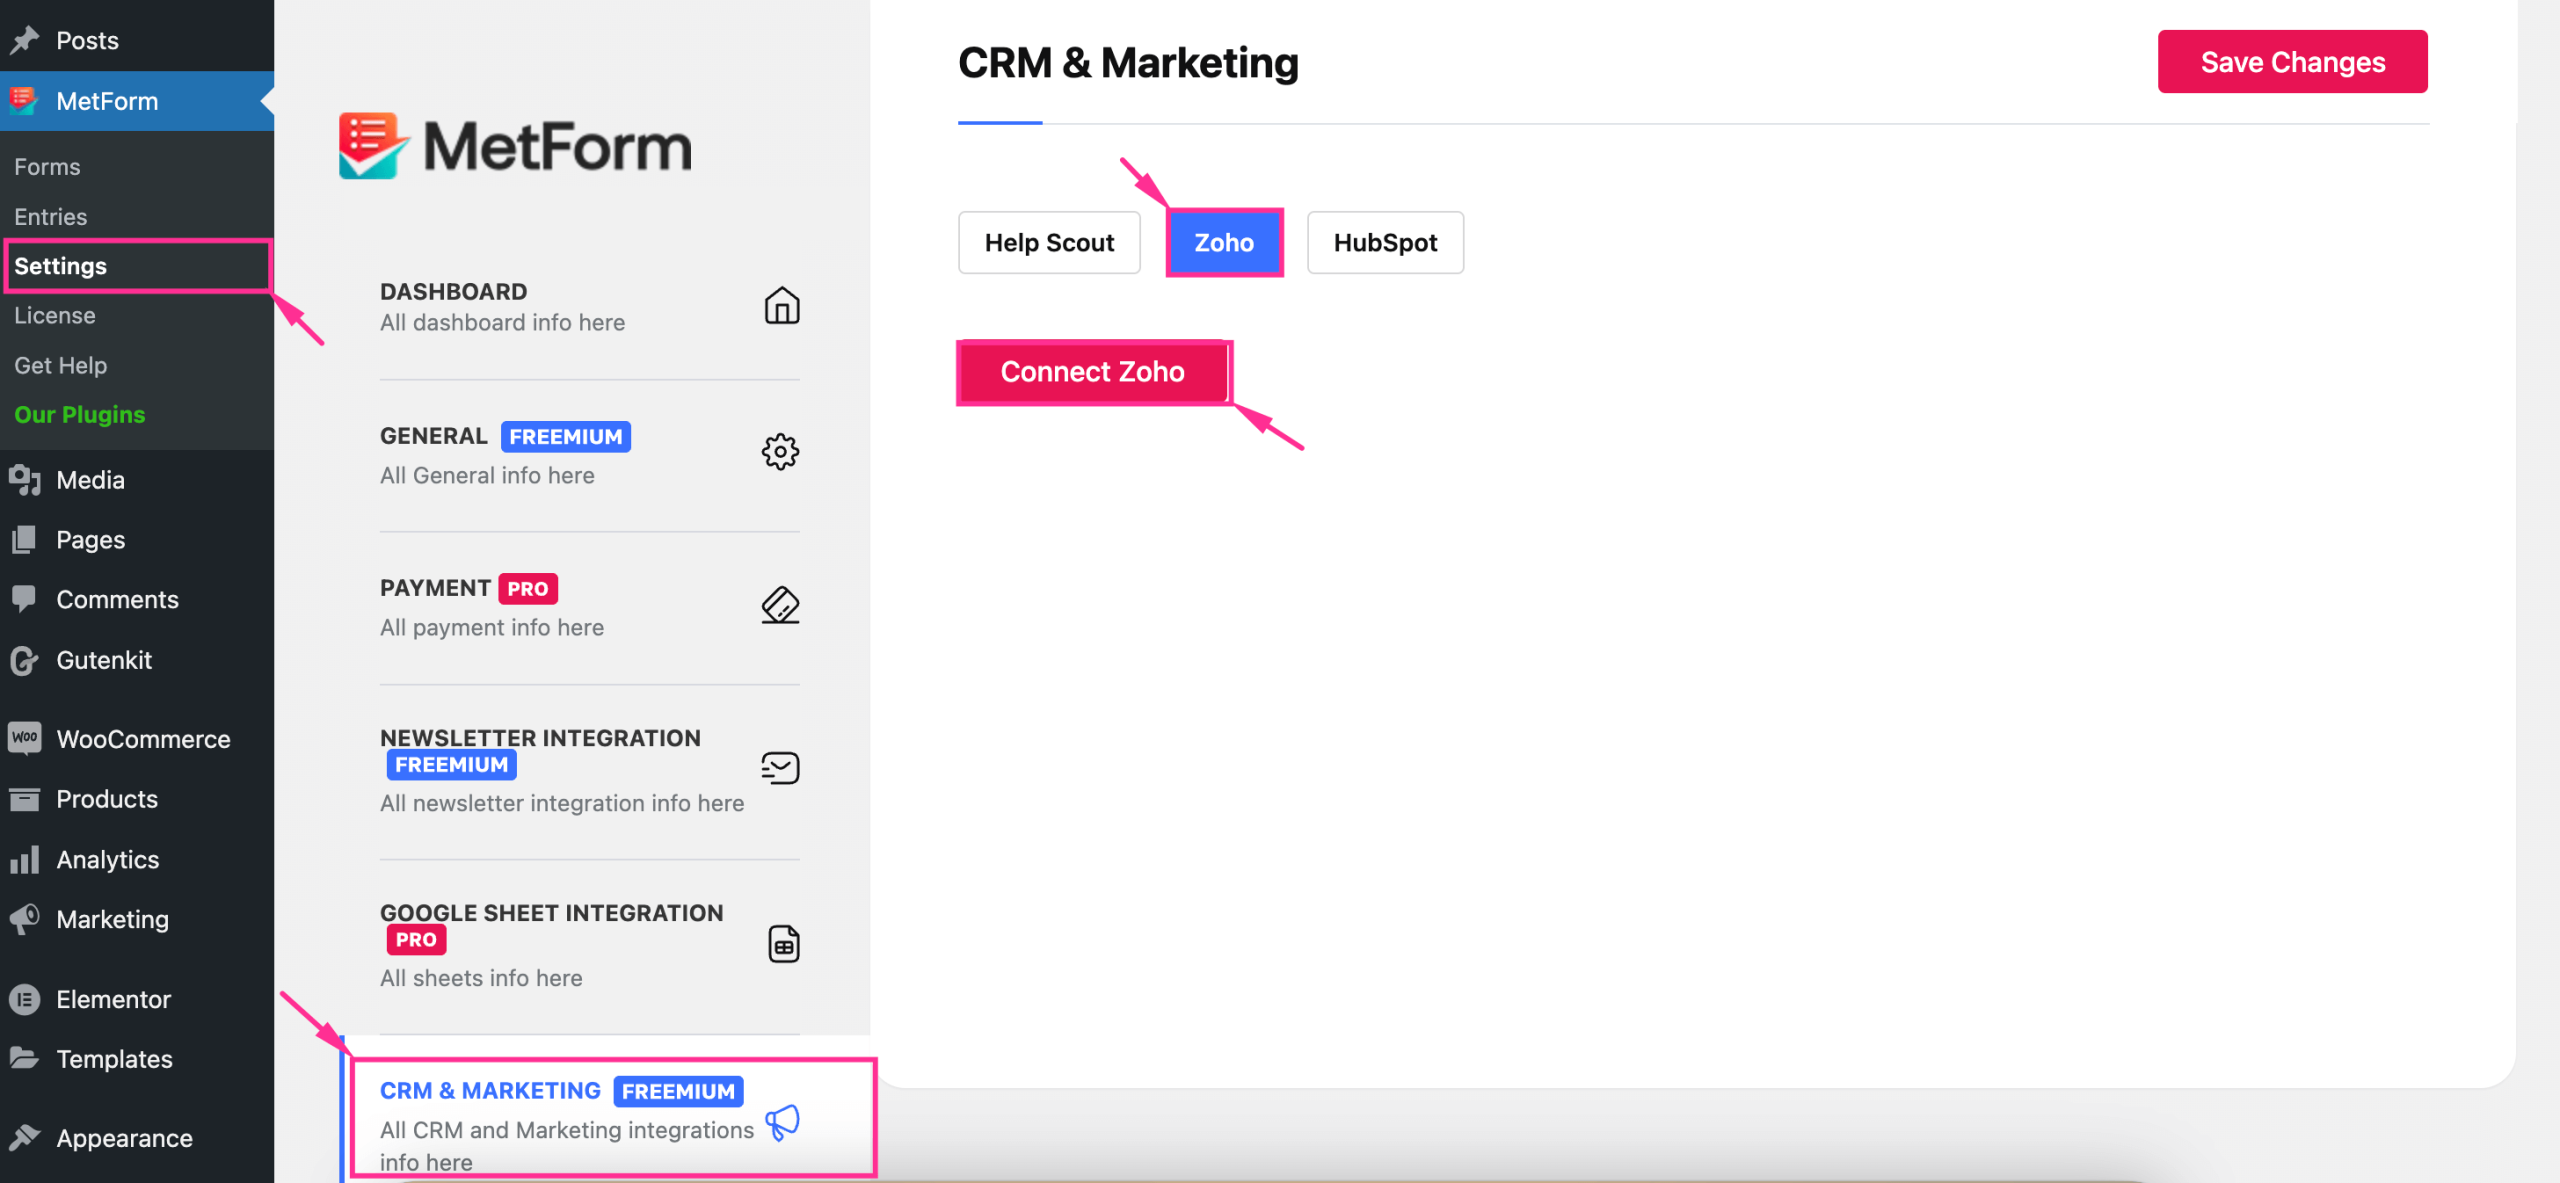Click the Comments bubble icon

pos(25,600)
